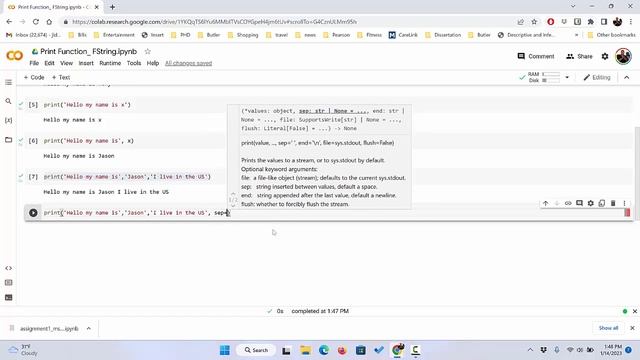Open the tab search dropdown in Chrome

(x=573, y=7)
